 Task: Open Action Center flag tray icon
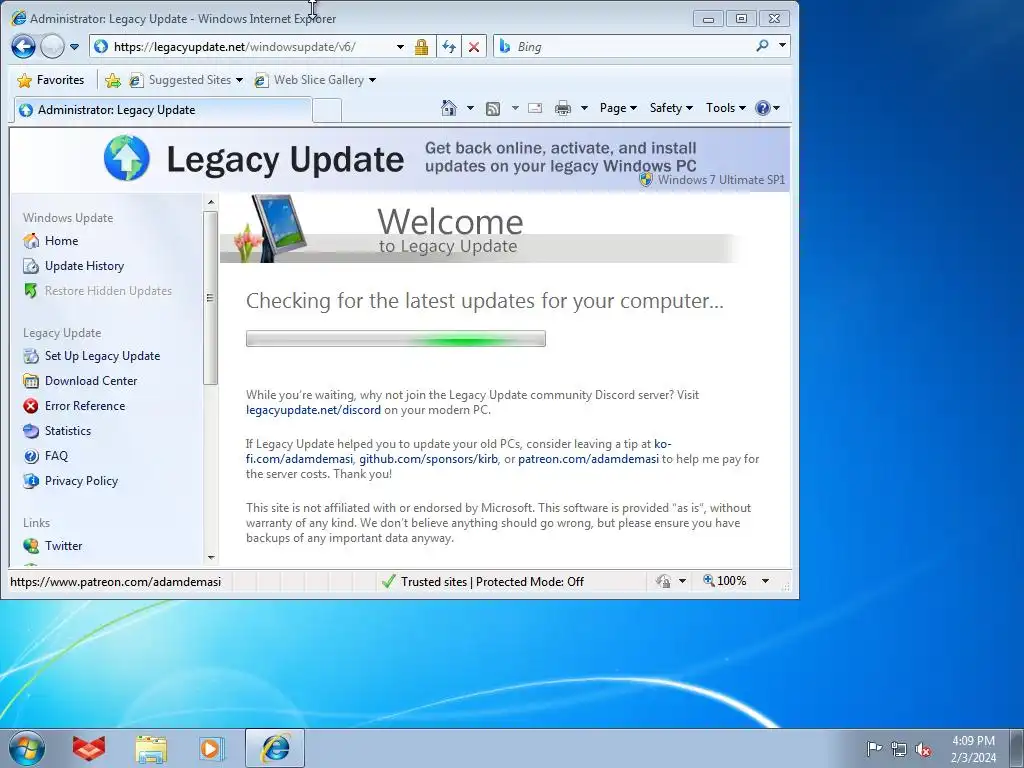coord(874,748)
